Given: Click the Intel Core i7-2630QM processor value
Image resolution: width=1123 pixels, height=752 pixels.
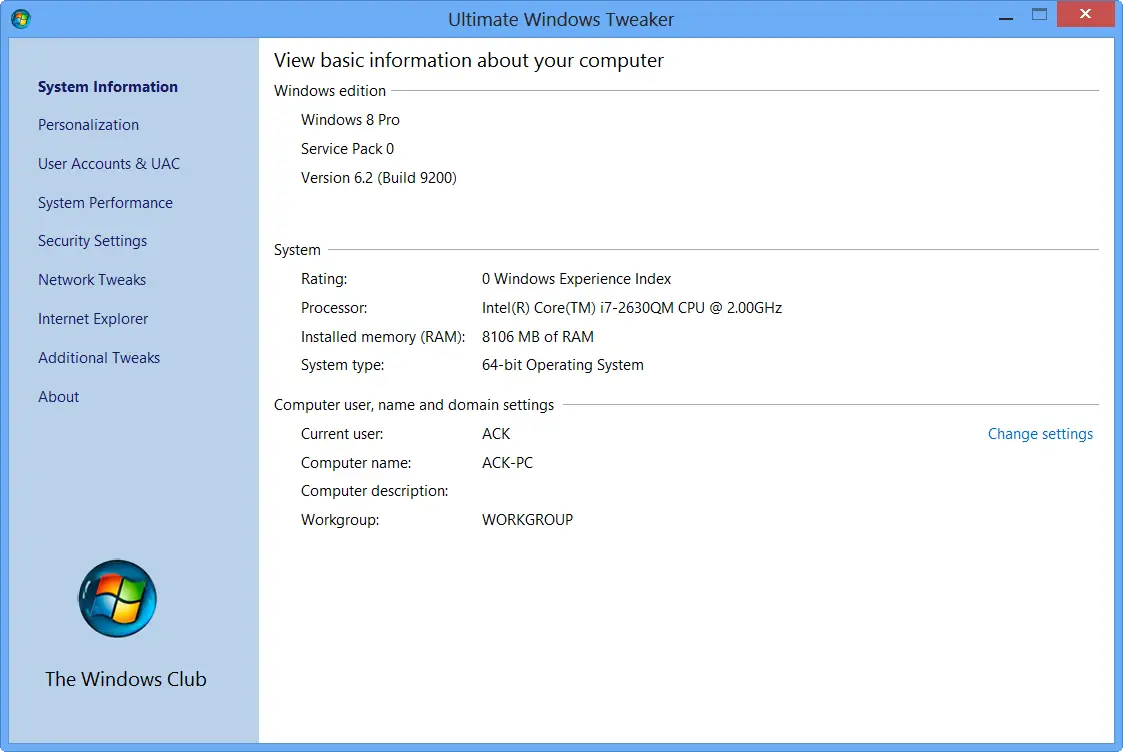Looking at the screenshot, I should click(632, 308).
